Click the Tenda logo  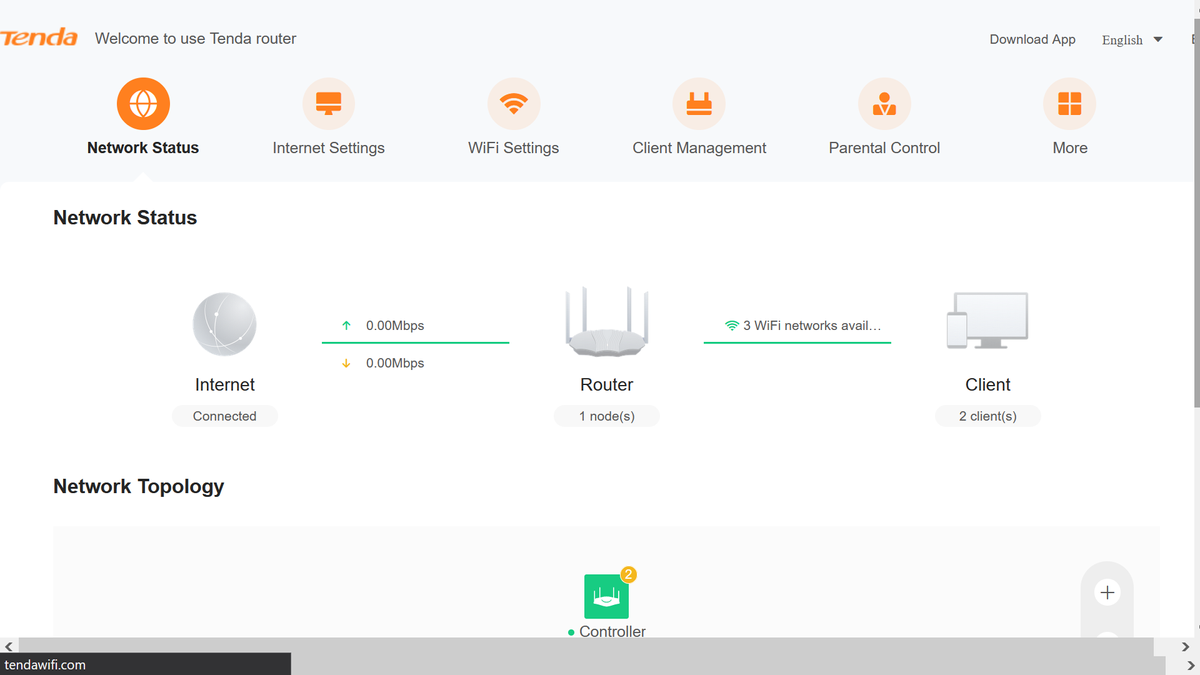(x=39, y=37)
